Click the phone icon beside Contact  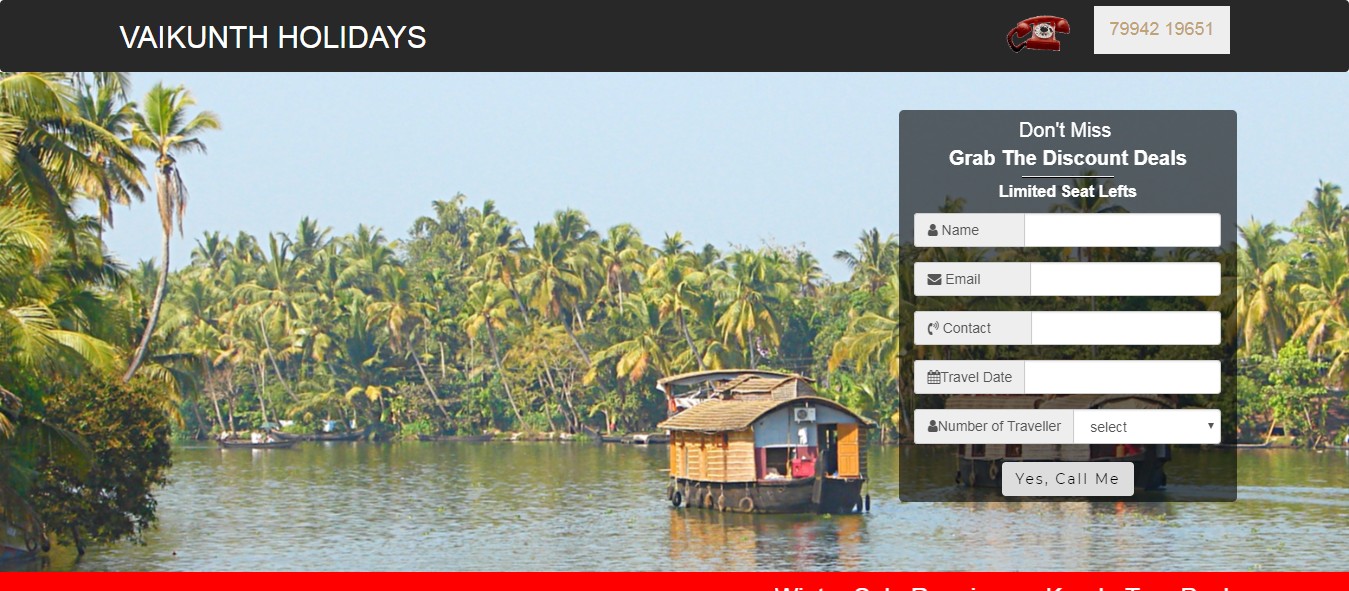click(933, 328)
